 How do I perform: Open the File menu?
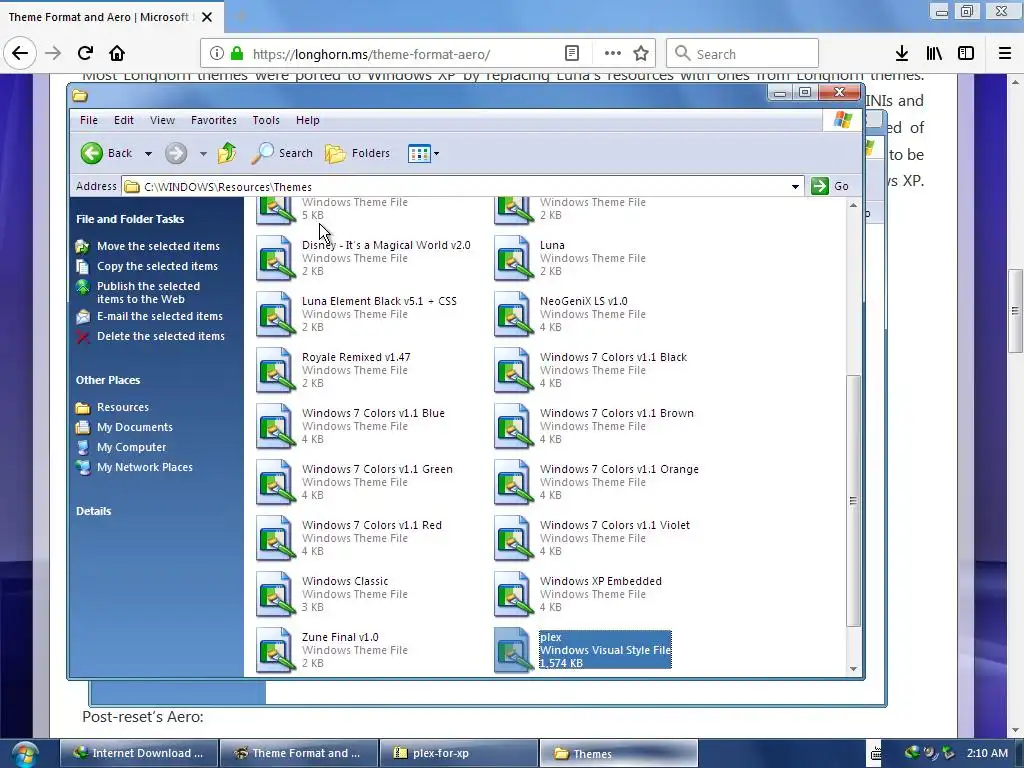pyautogui.click(x=89, y=120)
